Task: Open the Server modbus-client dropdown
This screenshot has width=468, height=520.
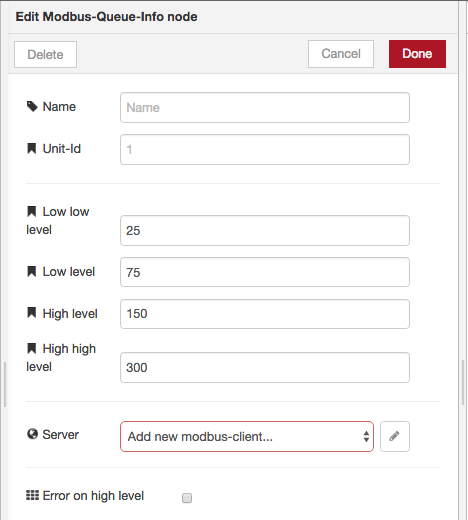Action: point(247,437)
